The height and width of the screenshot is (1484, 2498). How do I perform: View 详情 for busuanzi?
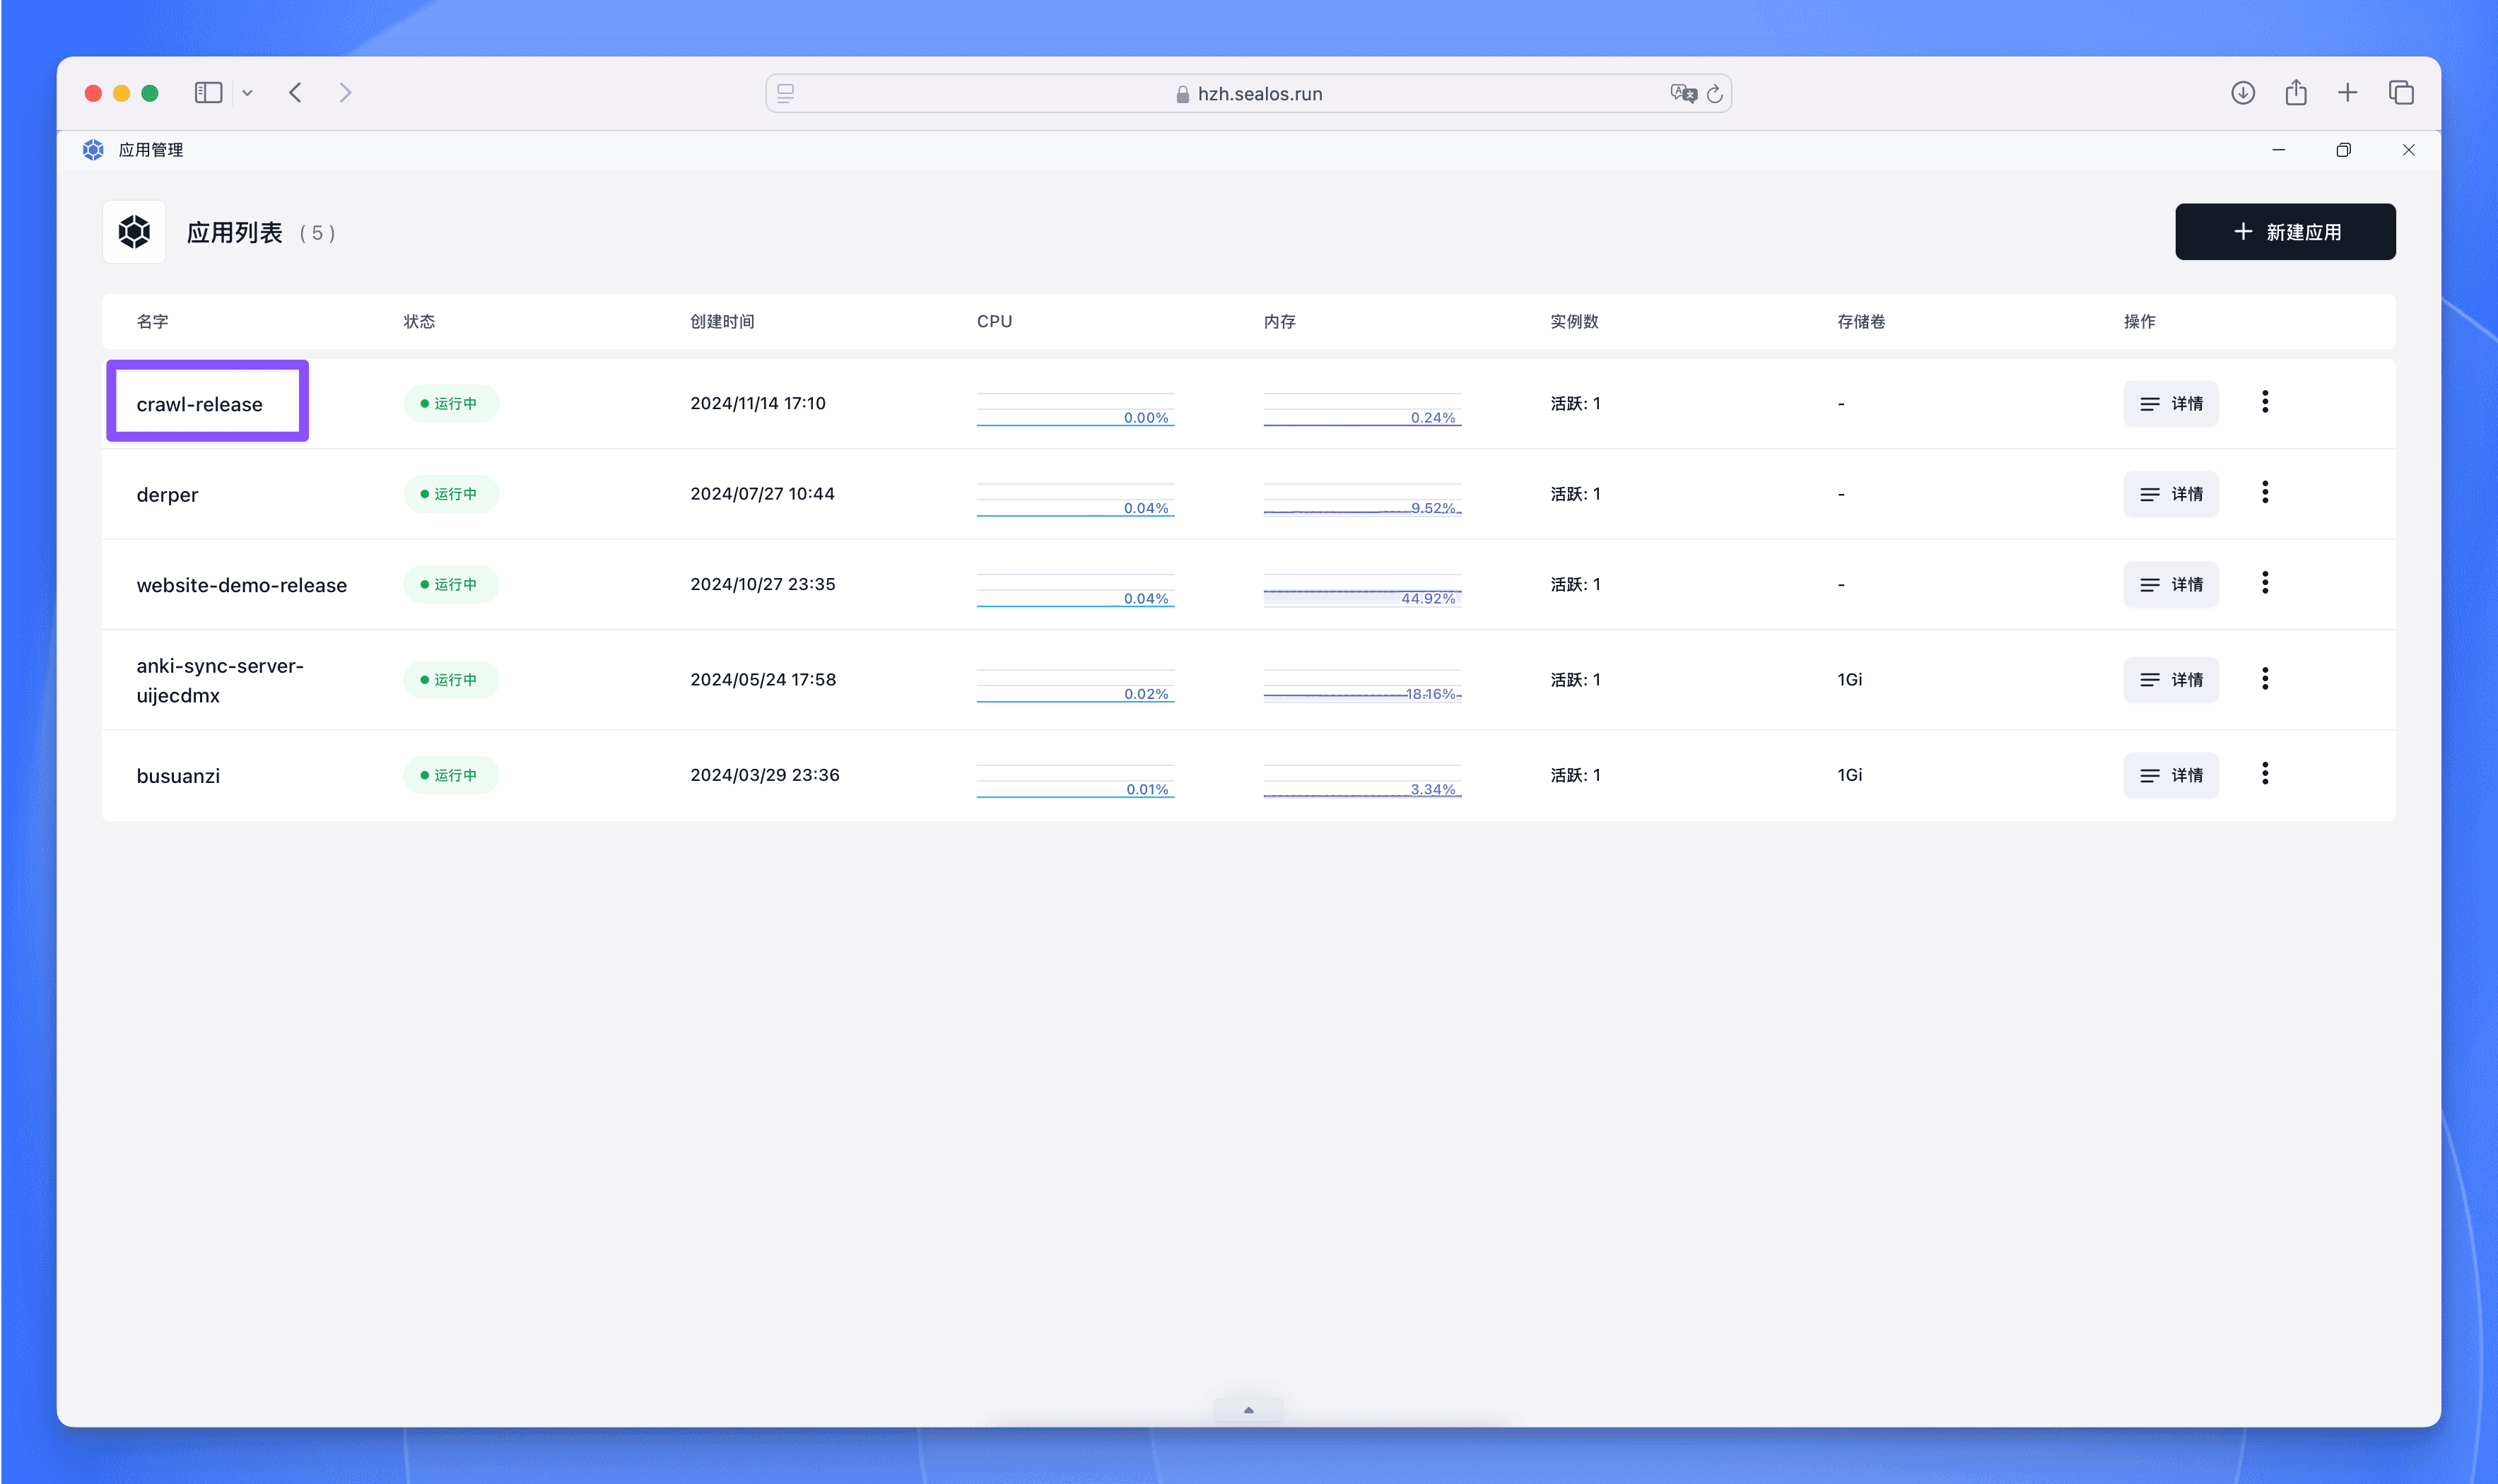[2171, 775]
